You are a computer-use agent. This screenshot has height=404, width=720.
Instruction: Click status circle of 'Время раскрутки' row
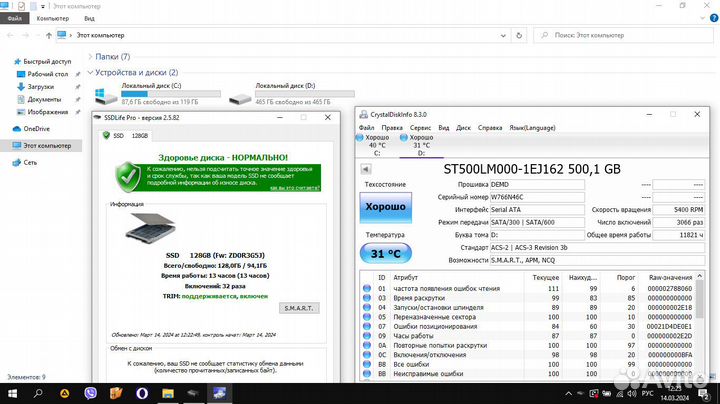(x=367, y=298)
